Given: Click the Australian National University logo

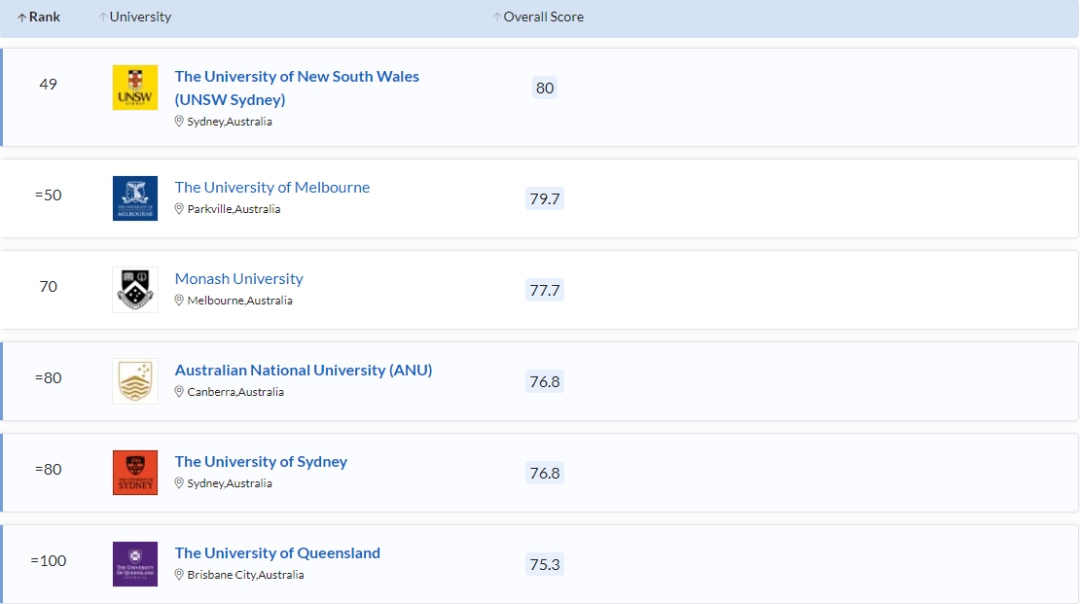Looking at the screenshot, I should 135,381.
